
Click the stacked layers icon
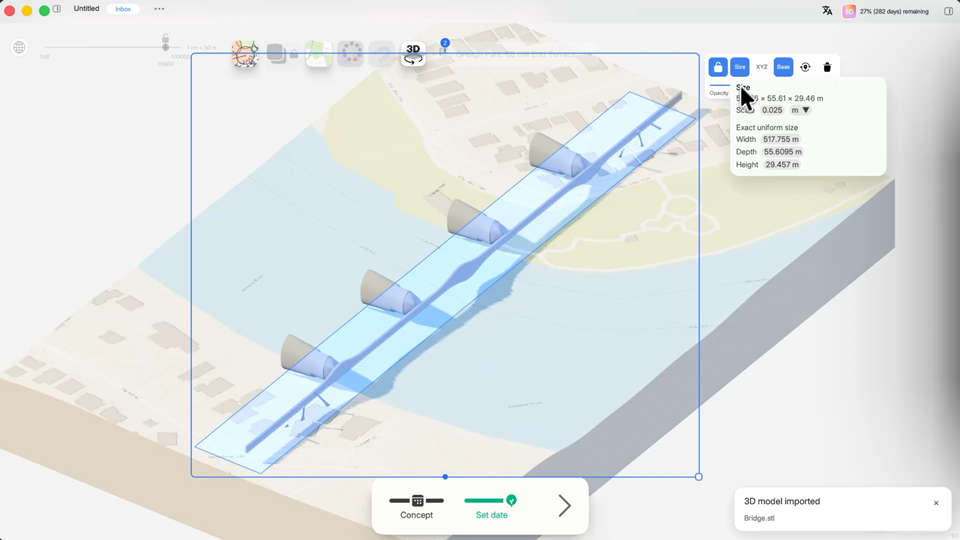click(277, 54)
